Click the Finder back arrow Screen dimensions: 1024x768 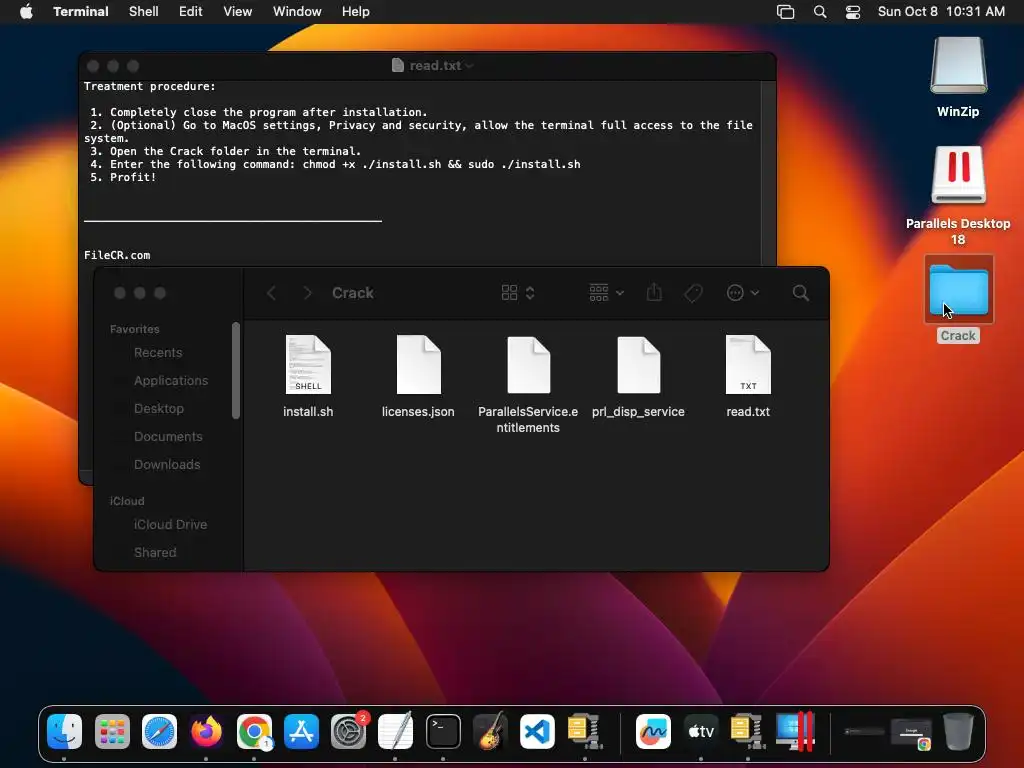[272, 293]
